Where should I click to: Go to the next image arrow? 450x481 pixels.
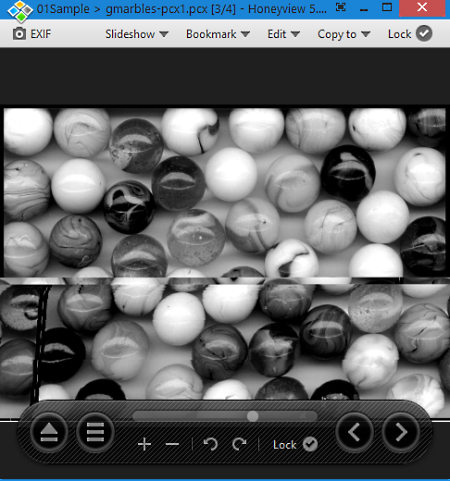[x=400, y=432]
